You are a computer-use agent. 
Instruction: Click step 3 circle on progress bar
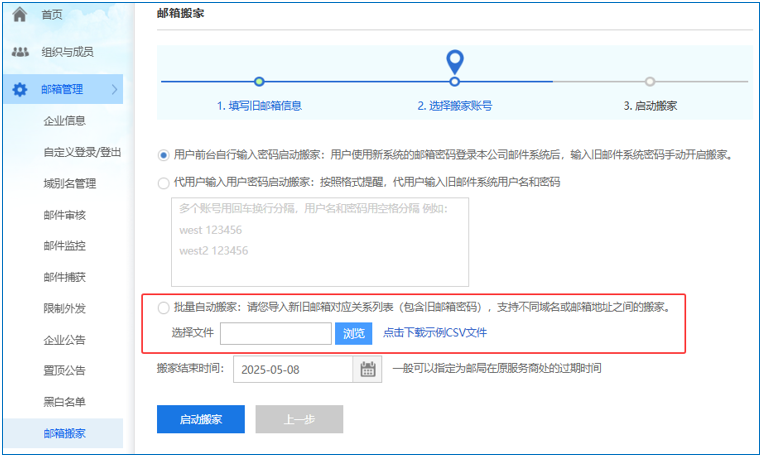(x=650, y=81)
